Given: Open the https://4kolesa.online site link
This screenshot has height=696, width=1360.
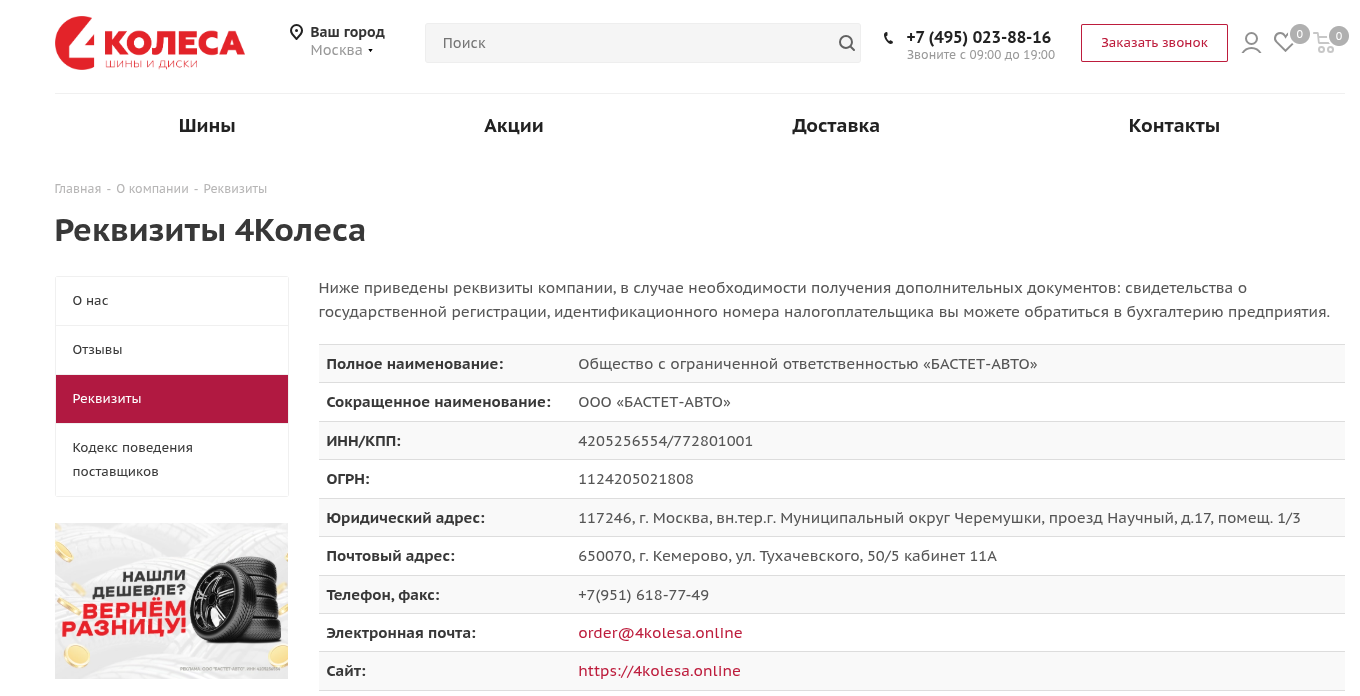Looking at the screenshot, I should point(659,671).
